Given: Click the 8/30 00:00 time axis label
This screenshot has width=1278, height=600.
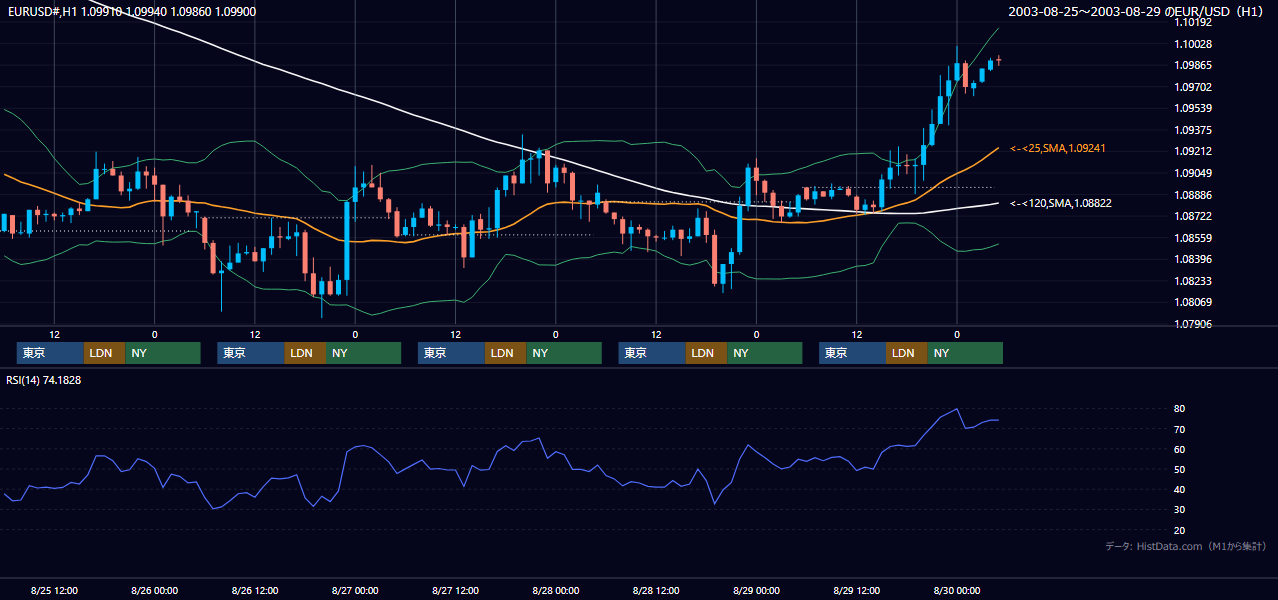Looking at the screenshot, I should tap(957, 590).
